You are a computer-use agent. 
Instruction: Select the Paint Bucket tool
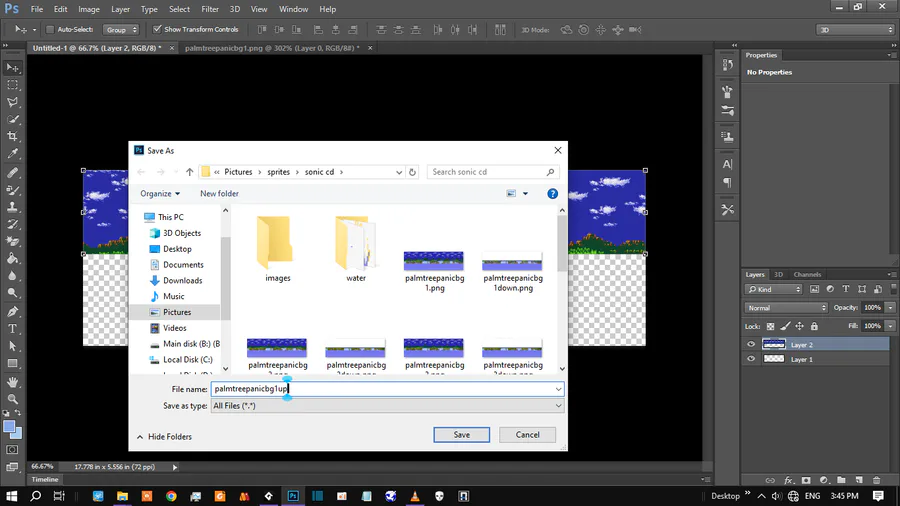point(13,259)
